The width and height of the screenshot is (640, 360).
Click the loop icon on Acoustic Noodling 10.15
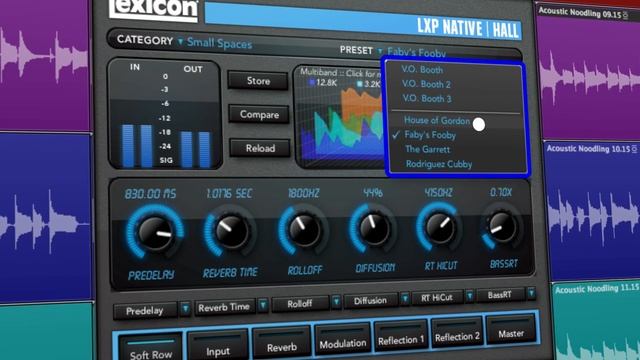[x=634, y=150]
